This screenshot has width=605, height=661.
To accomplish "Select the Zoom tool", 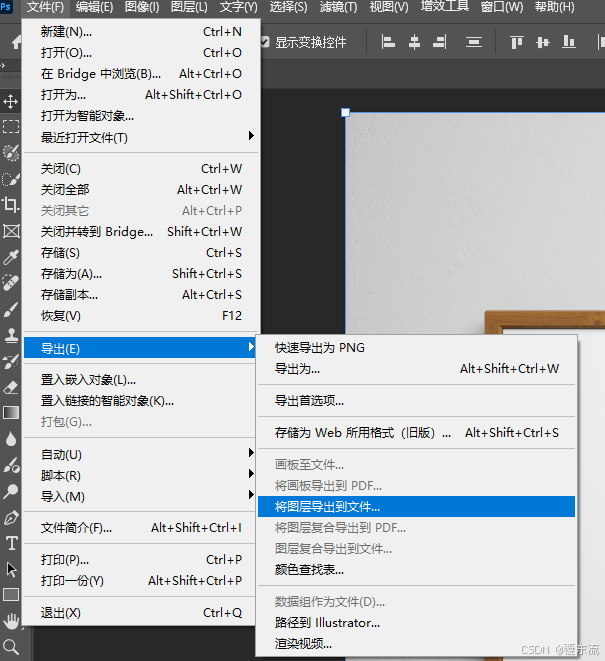I will tap(11, 647).
